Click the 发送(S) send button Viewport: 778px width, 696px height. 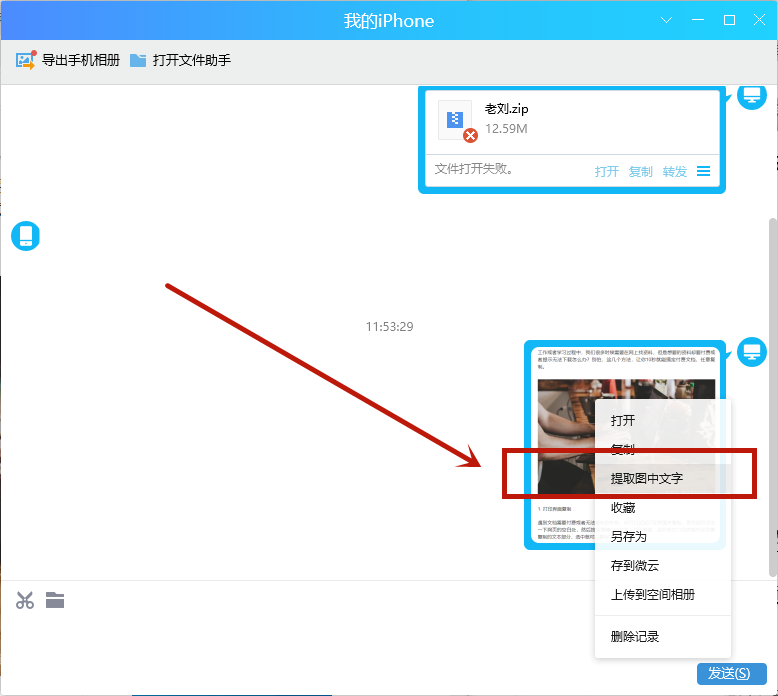[x=731, y=673]
